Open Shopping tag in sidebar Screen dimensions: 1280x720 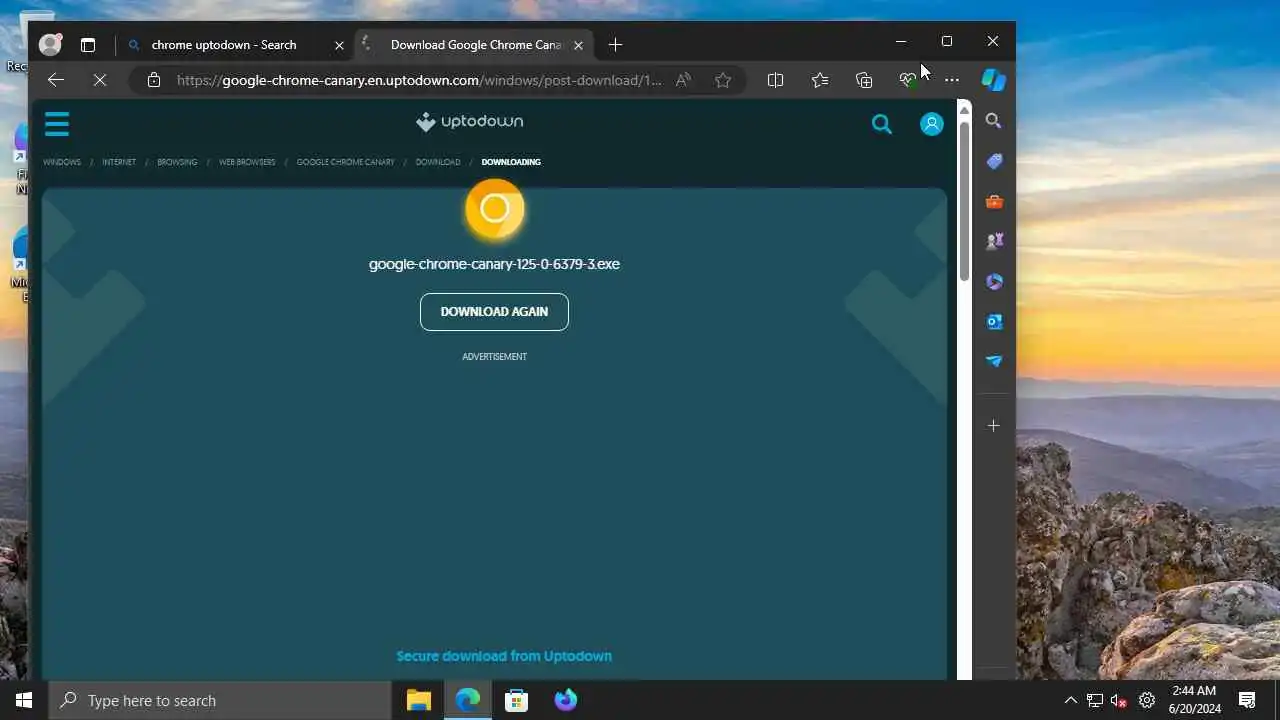point(993,161)
